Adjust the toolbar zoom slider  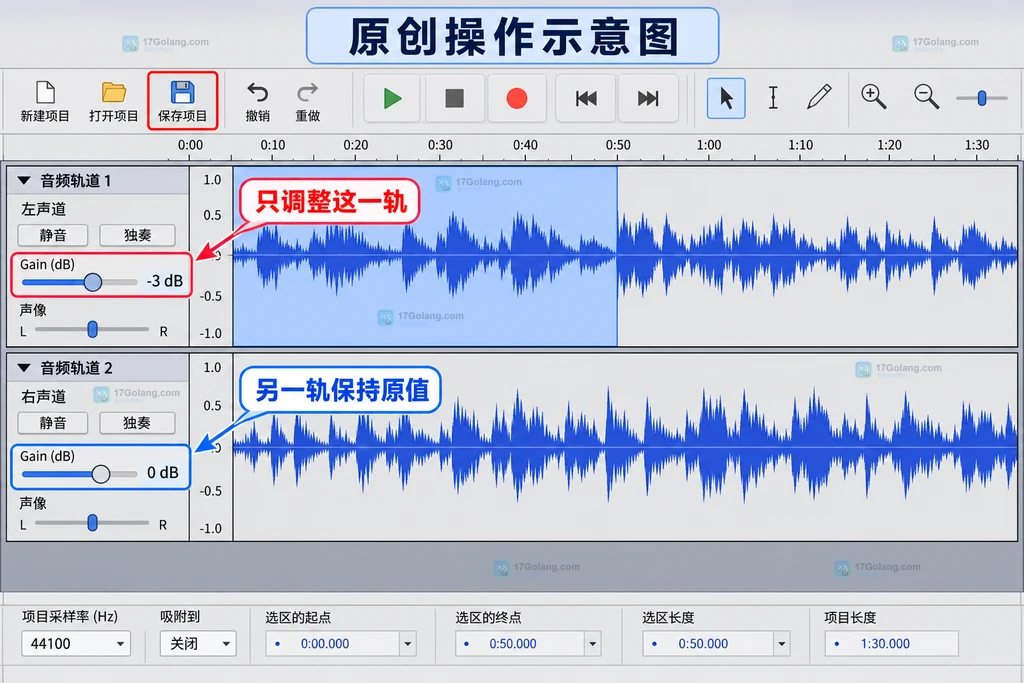(x=982, y=99)
